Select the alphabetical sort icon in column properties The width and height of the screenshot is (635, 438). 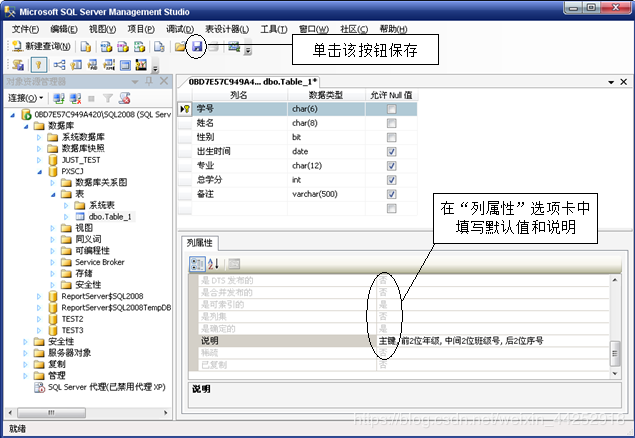click(x=213, y=264)
